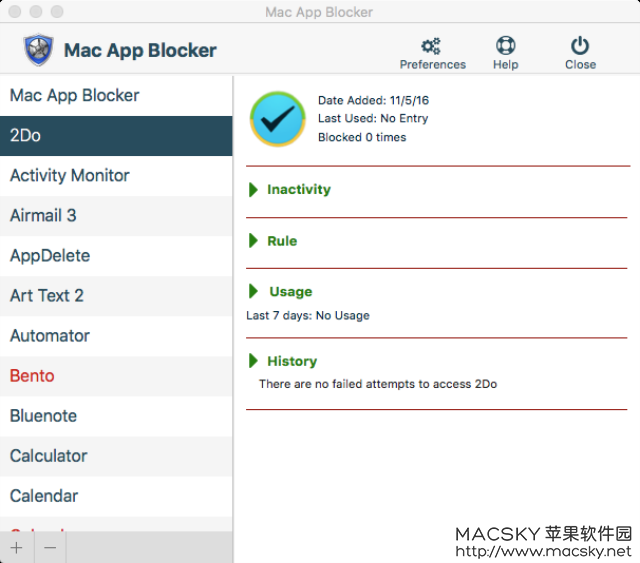The width and height of the screenshot is (640, 563).
Task: Select AppDelete in the list
Action: pyautogui.click(x=116, y=256)
